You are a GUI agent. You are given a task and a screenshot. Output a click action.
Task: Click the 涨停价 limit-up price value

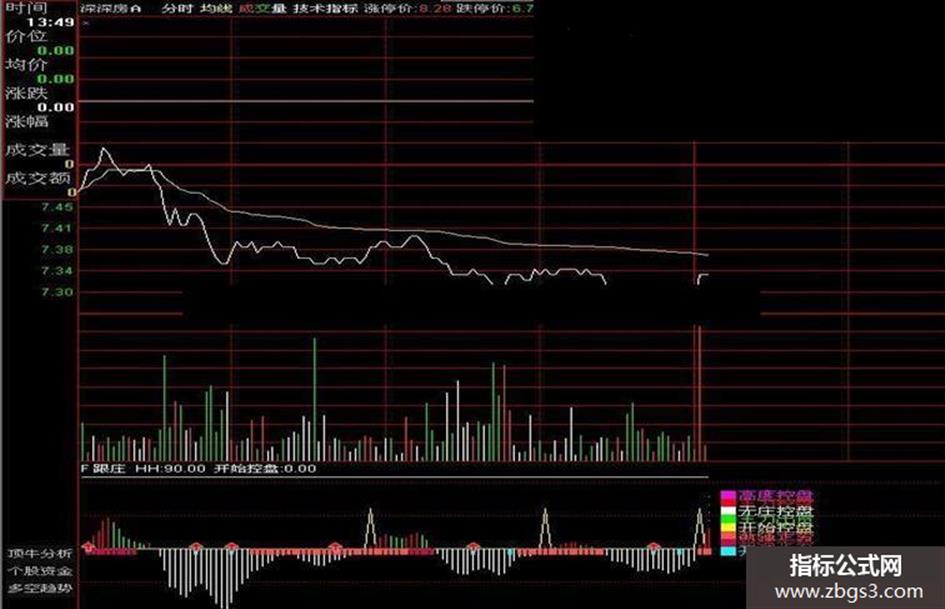click(435, 8)
